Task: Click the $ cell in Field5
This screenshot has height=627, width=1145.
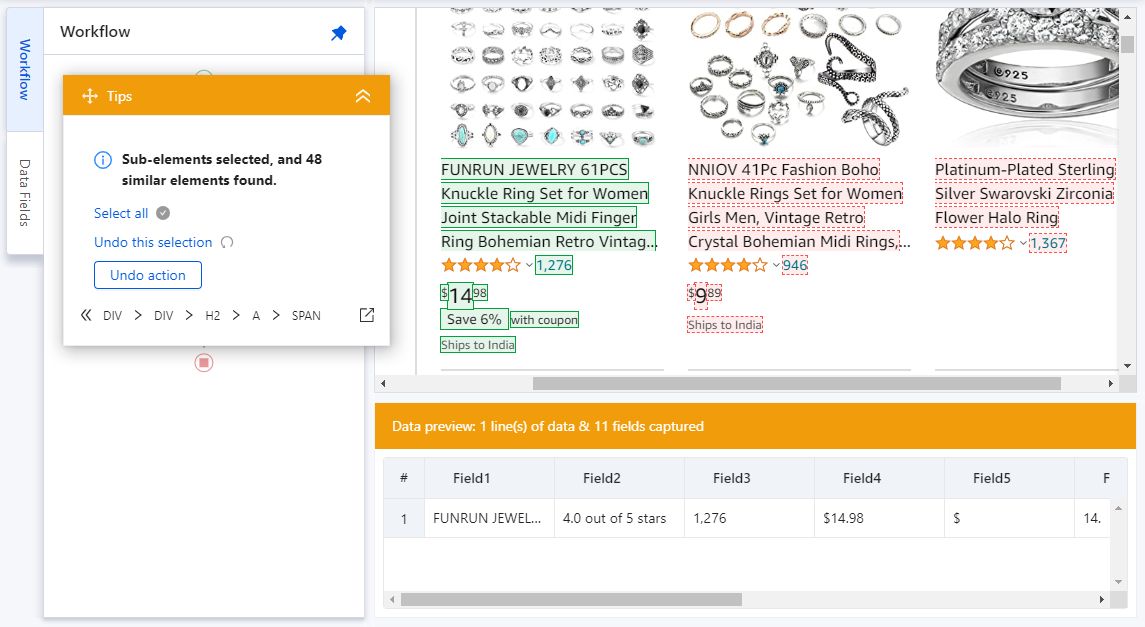Action: (1009, 518)
